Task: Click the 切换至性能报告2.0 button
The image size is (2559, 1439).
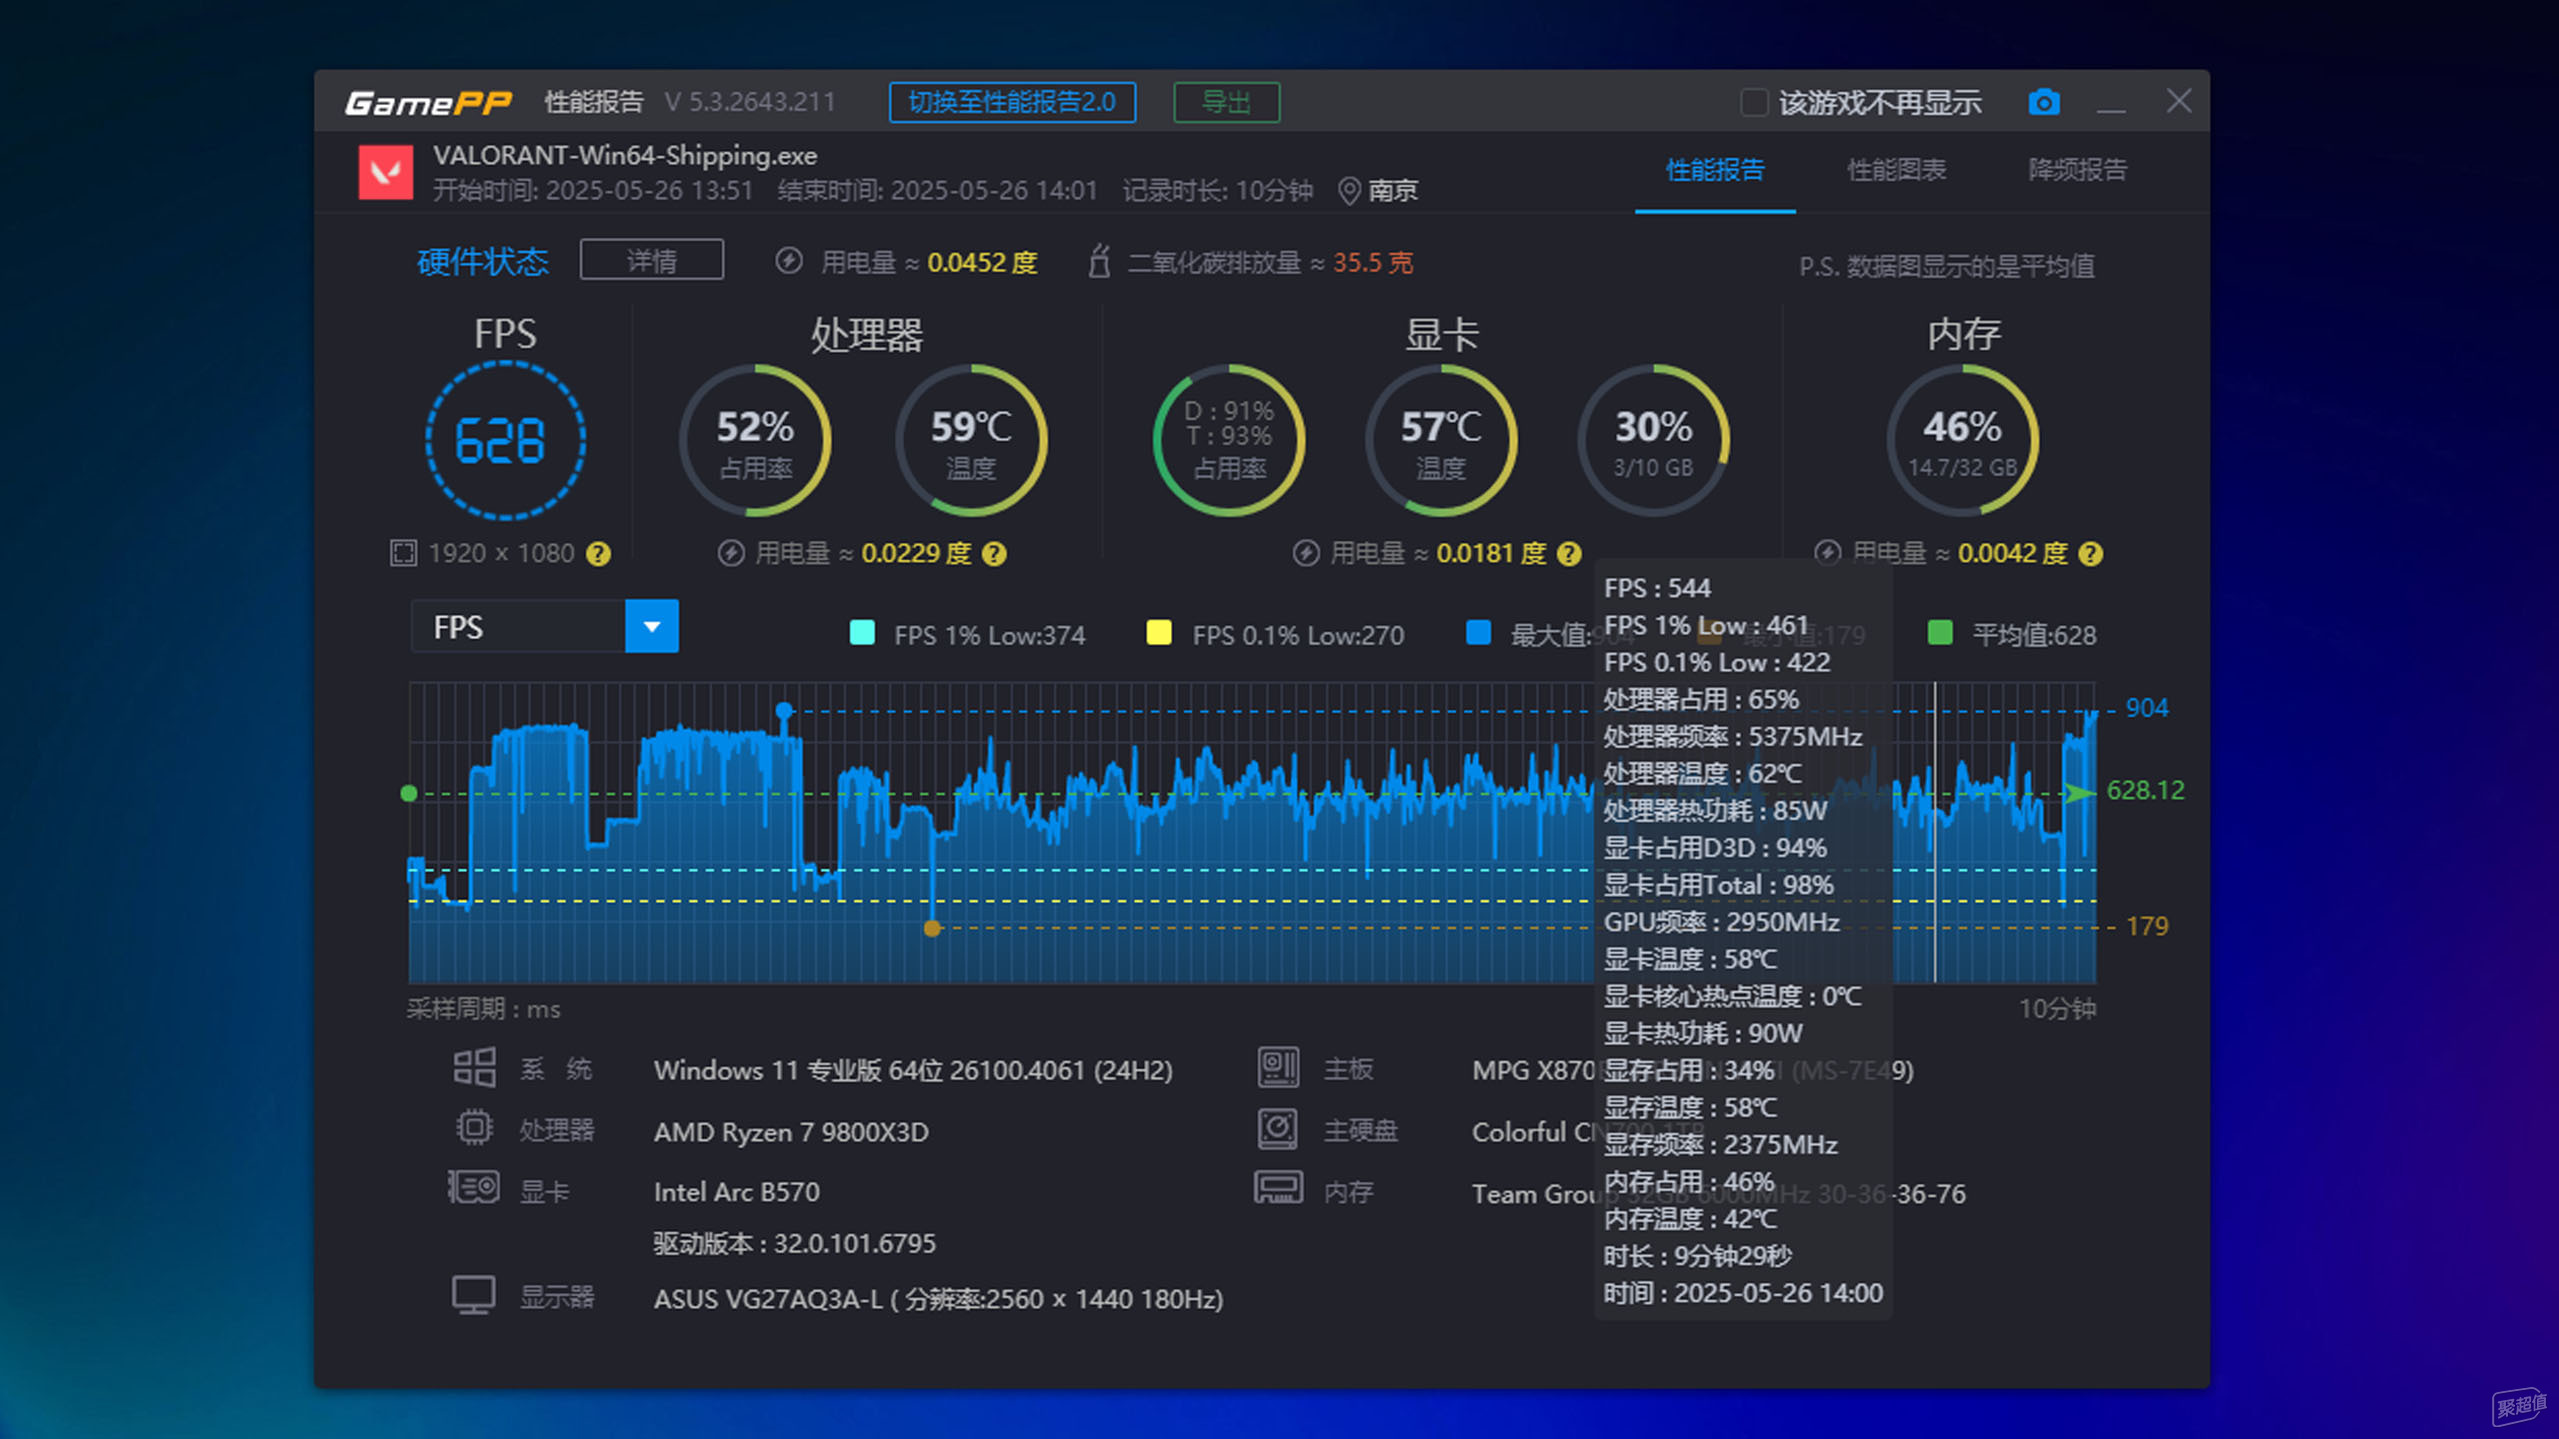Action: click(1012, 102)
